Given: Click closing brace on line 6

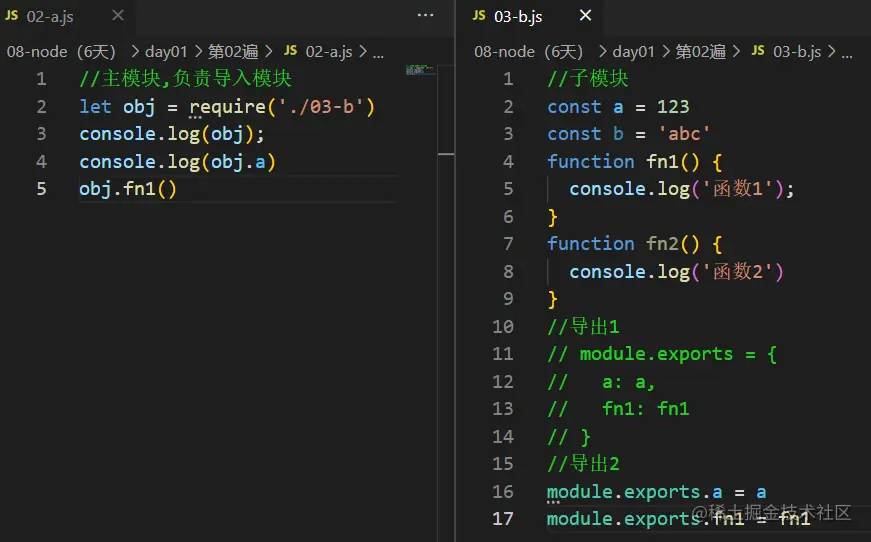Looking at the screenshot, I should pos(552,217).
